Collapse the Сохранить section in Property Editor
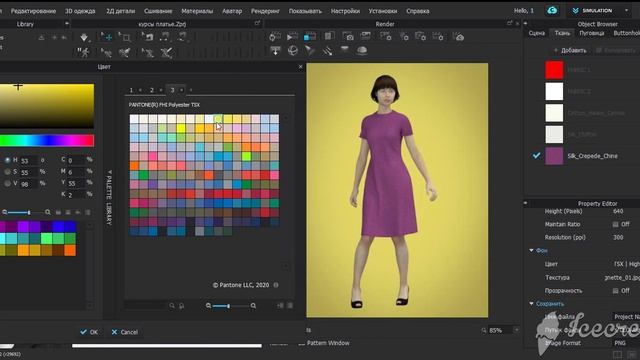This screenshot has height=360, width=640. [x=531, y=304]
